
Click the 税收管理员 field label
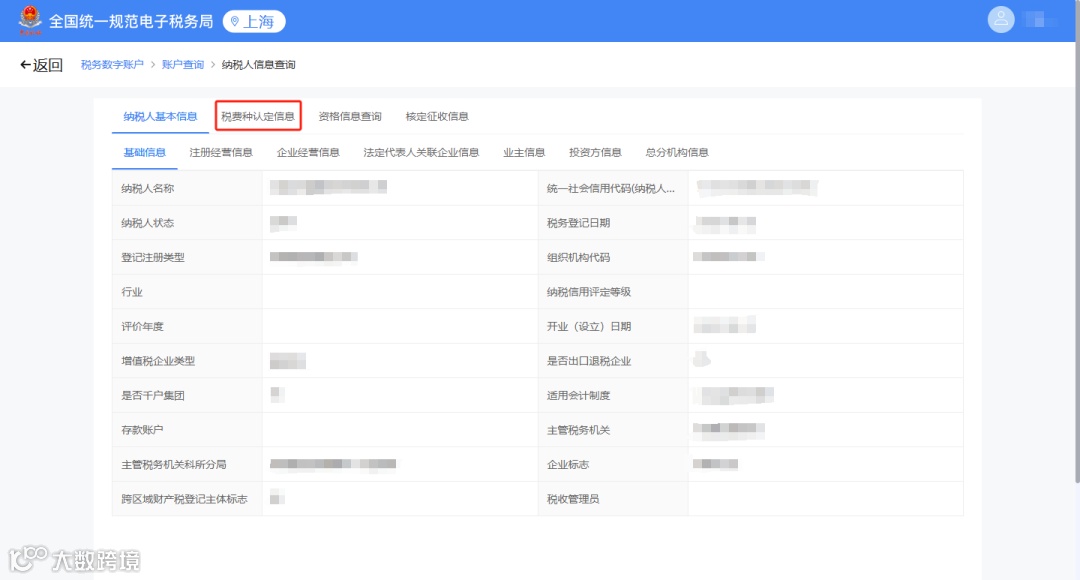point(573,499)
